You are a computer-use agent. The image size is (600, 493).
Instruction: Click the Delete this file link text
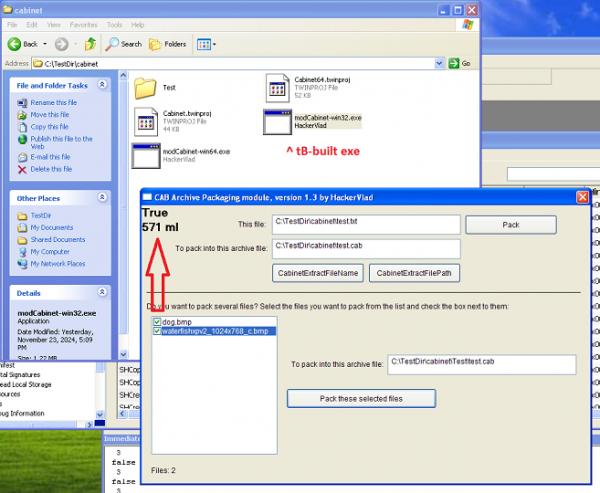(51, 169)
